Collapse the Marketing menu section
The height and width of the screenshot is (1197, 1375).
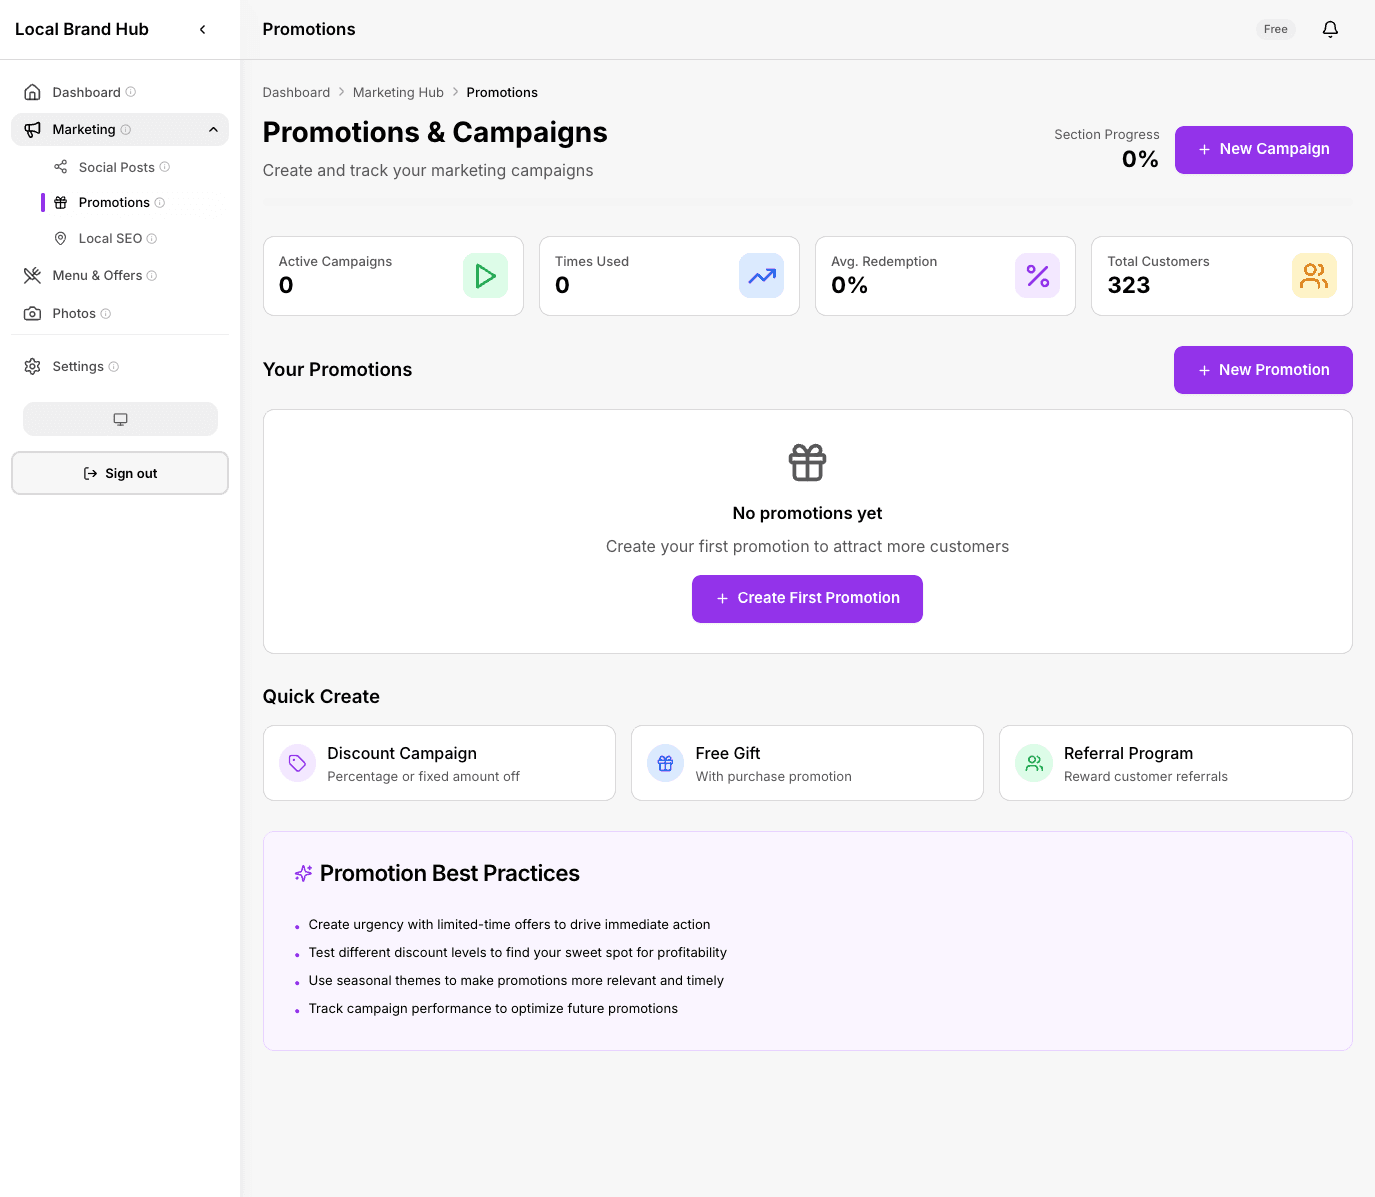tap(213, 130)
